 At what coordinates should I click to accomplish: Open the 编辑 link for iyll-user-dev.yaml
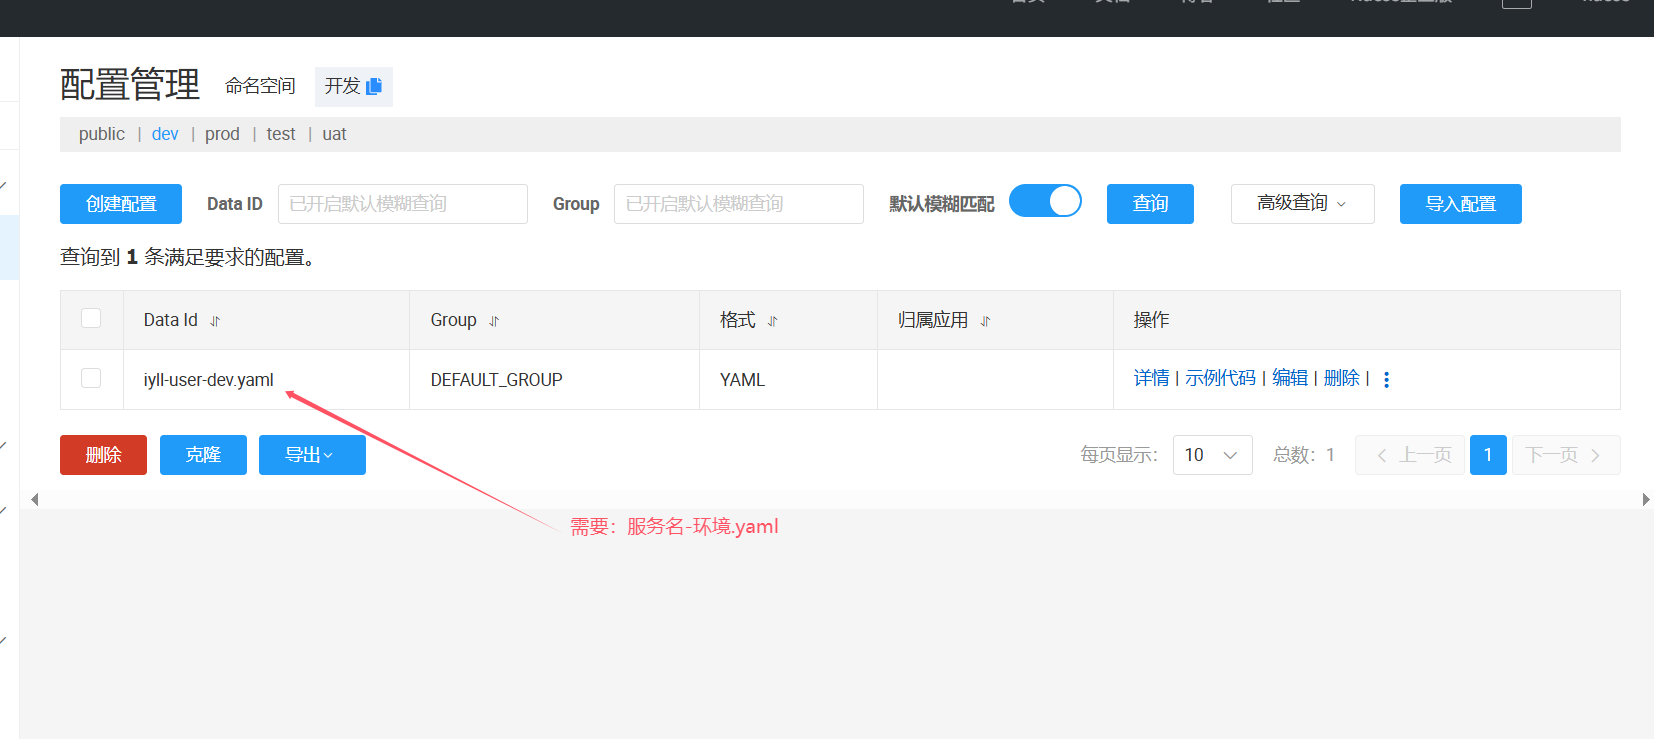[1290, 378]
